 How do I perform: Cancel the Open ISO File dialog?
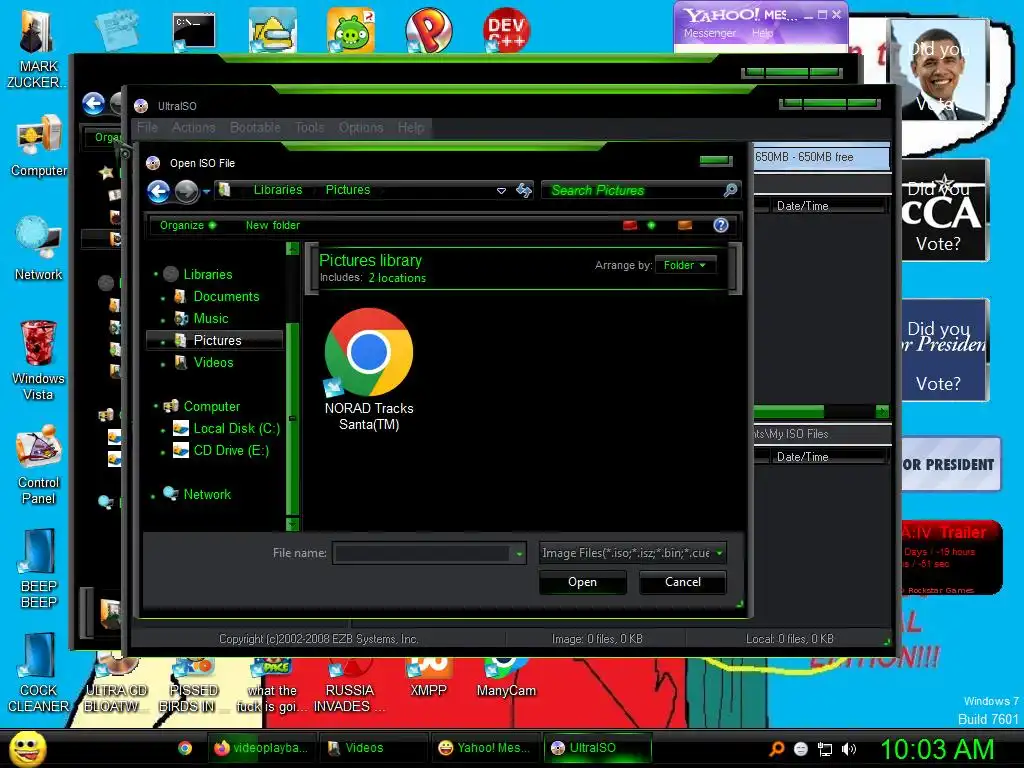click(x=682, y=582)
